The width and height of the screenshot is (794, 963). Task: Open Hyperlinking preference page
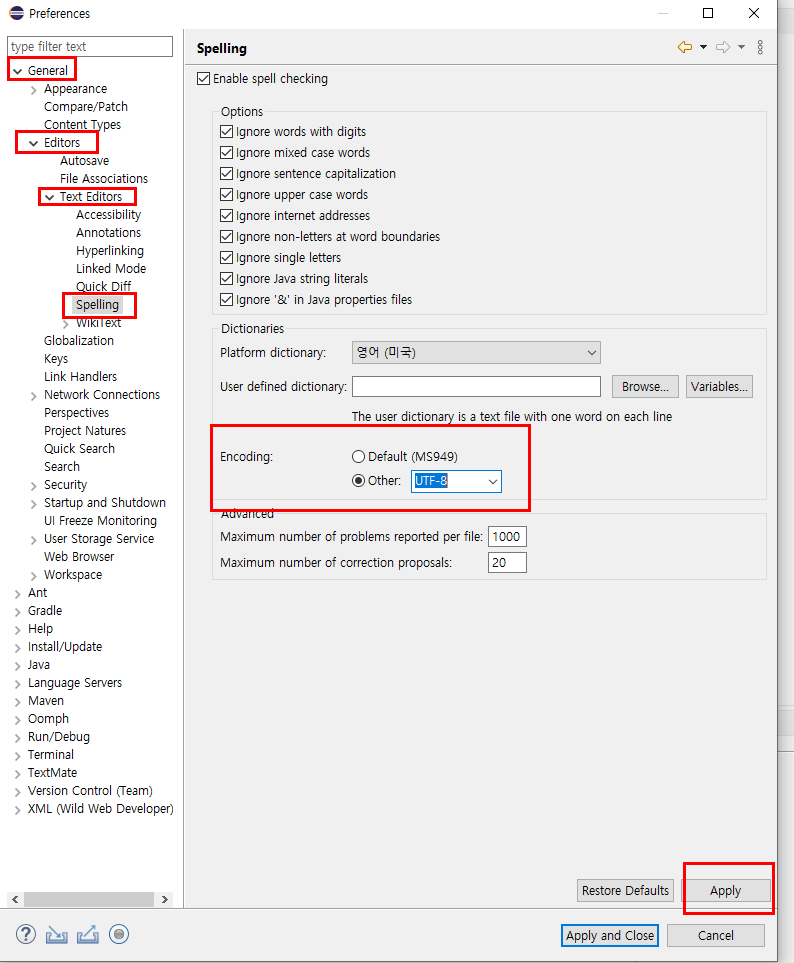(110, 251)
